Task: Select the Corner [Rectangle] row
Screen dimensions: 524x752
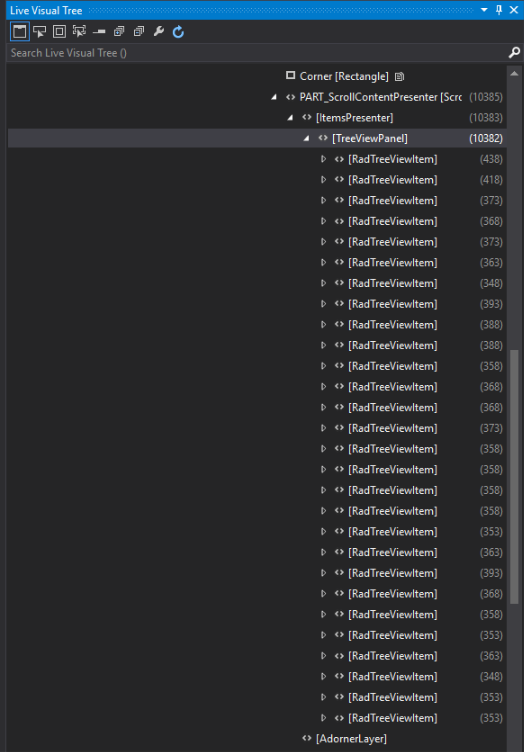Action: pyautogui.click(x=256, y=76)
